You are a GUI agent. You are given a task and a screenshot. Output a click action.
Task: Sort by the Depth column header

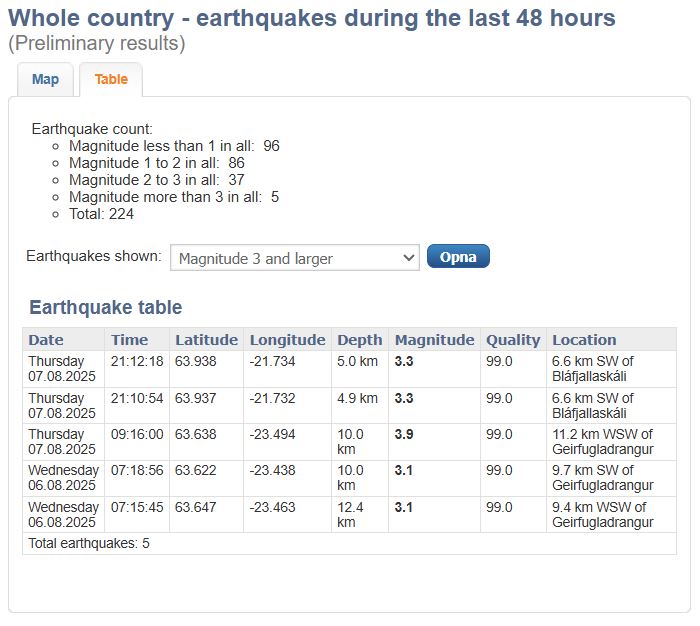point(360,340)
